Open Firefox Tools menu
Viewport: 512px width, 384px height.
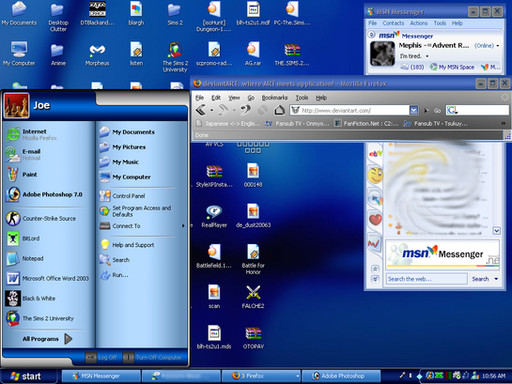tap(302, 98)
